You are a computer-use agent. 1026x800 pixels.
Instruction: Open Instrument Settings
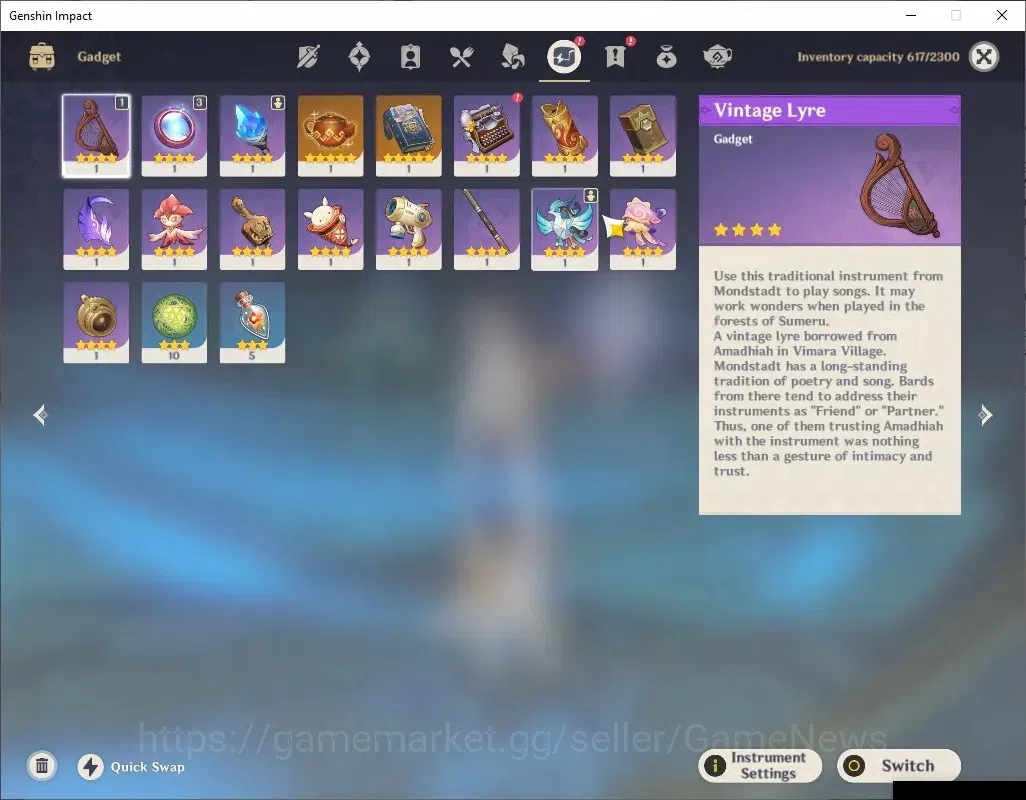coord(760,765)
